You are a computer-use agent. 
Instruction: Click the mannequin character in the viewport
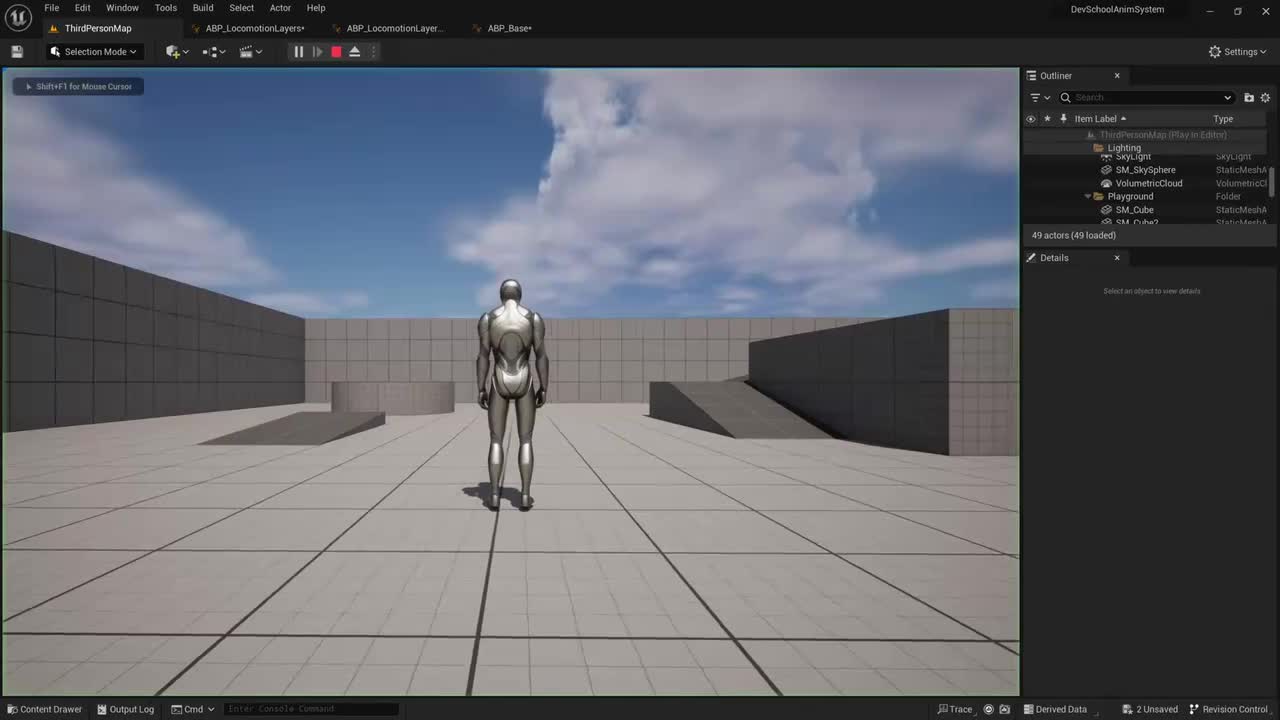(x=511, y=394)
